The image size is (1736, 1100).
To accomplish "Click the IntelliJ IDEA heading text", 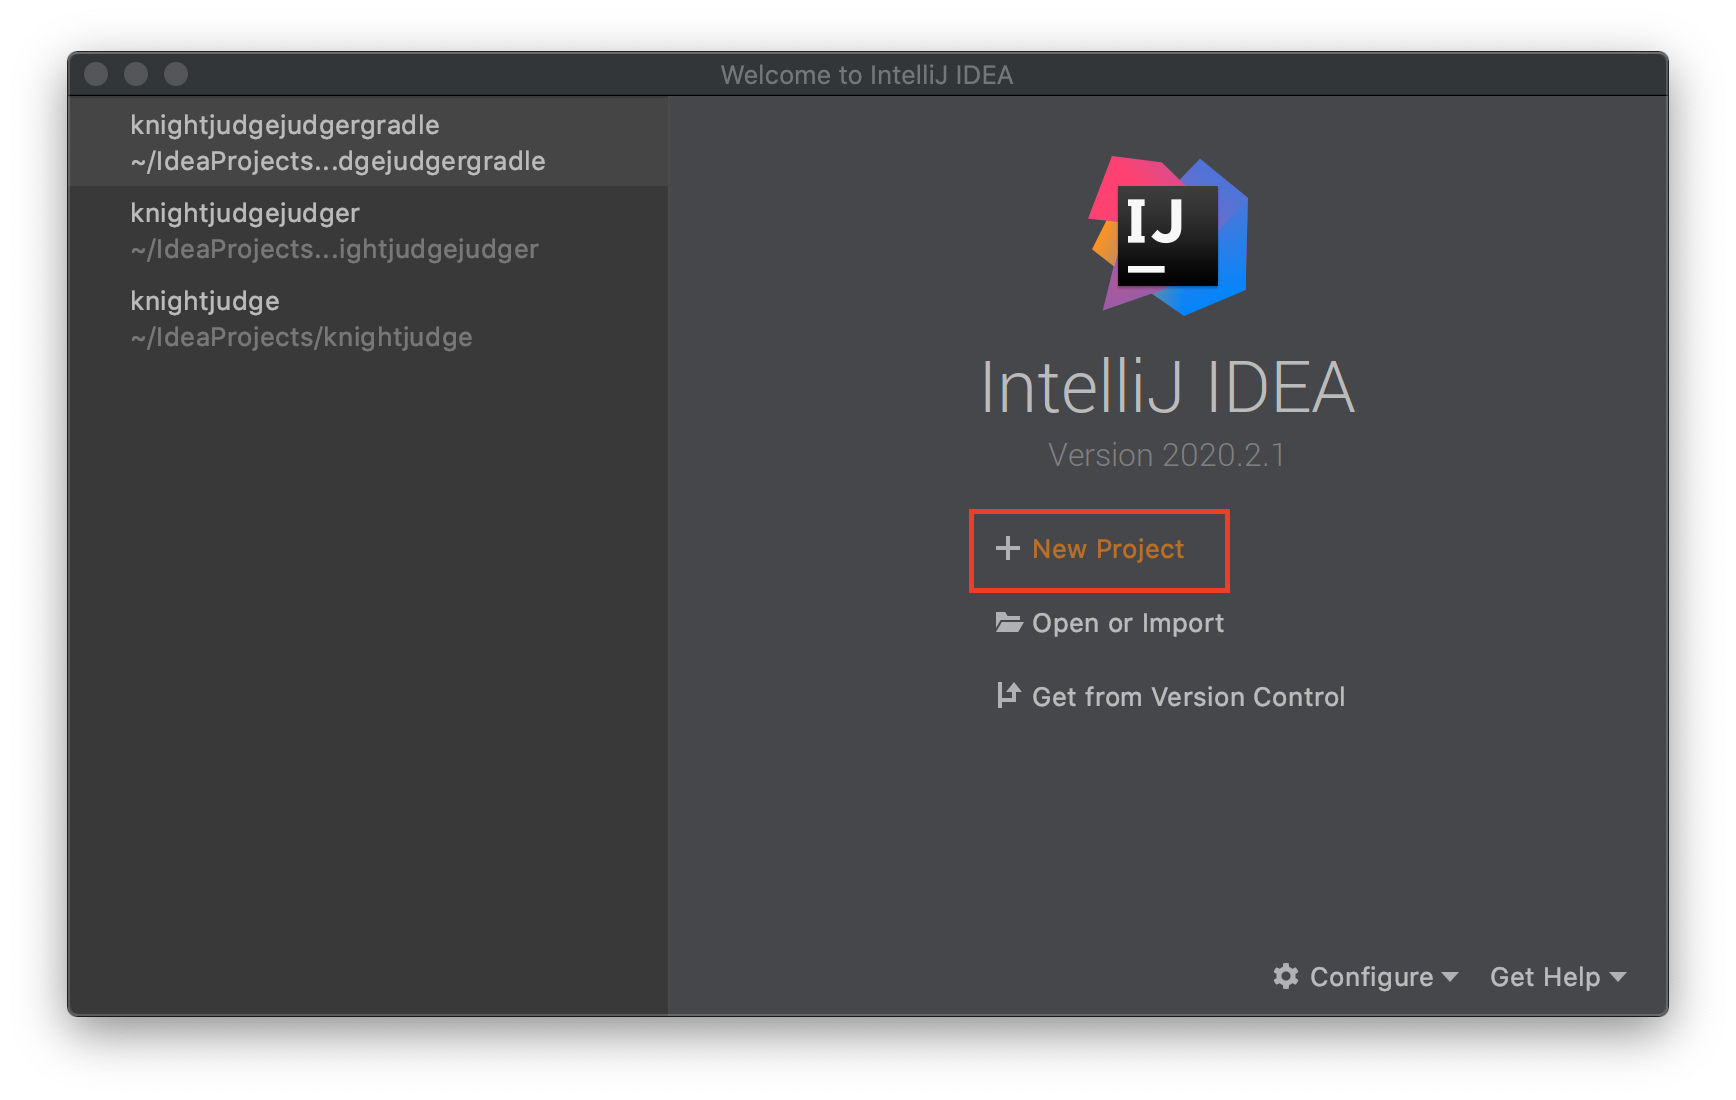I will tap(1168, 387).
